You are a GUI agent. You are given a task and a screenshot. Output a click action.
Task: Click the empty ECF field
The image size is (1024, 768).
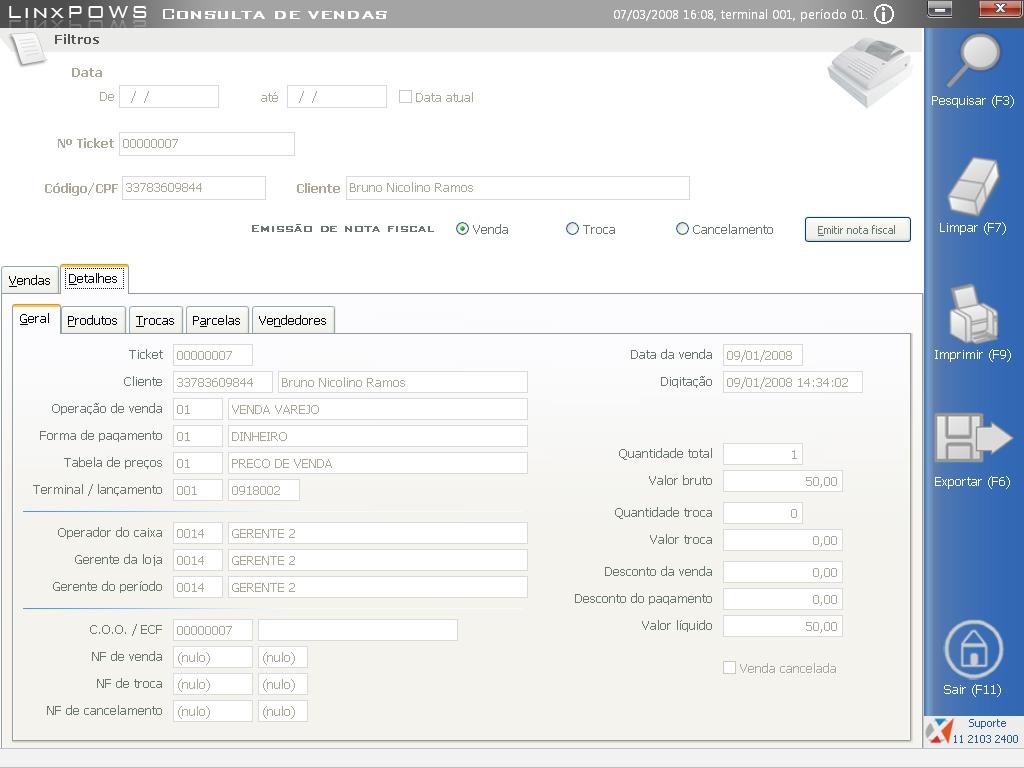358,630
